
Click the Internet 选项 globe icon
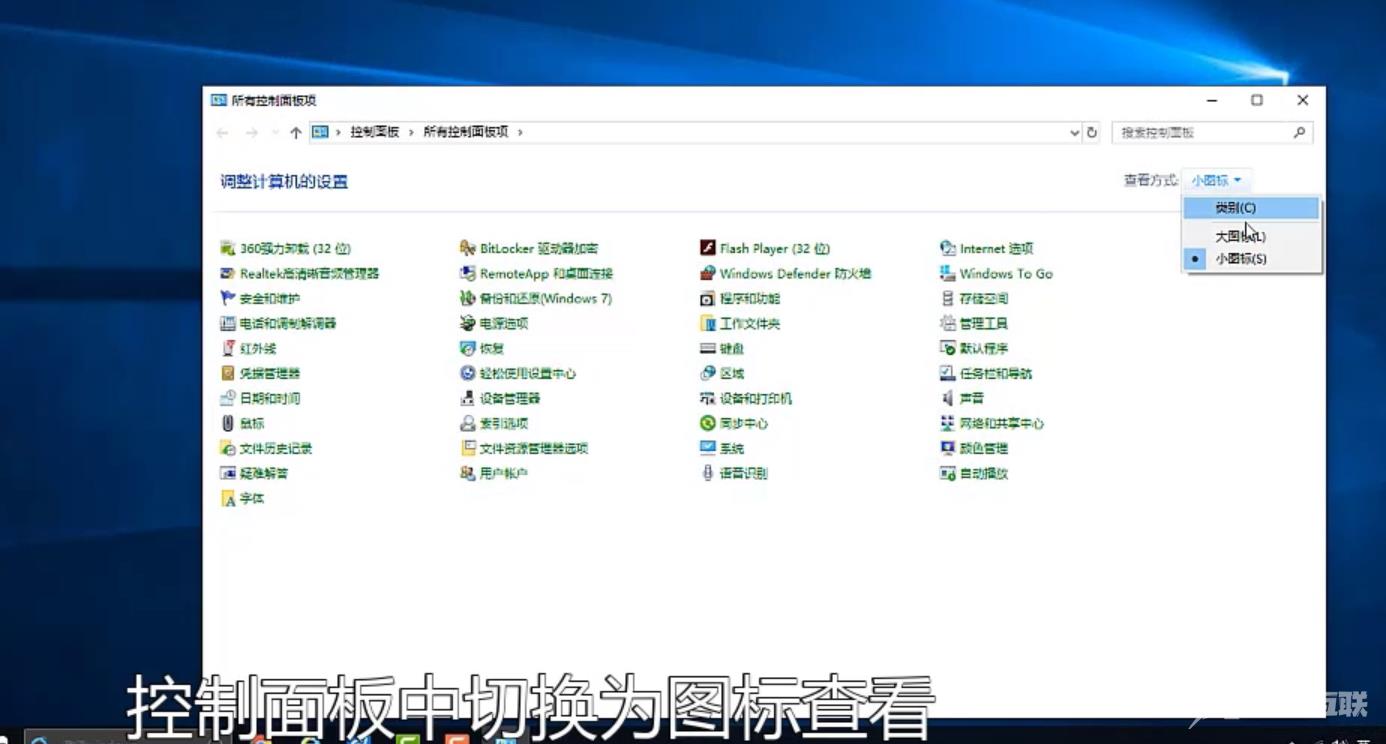coord(947,248)
